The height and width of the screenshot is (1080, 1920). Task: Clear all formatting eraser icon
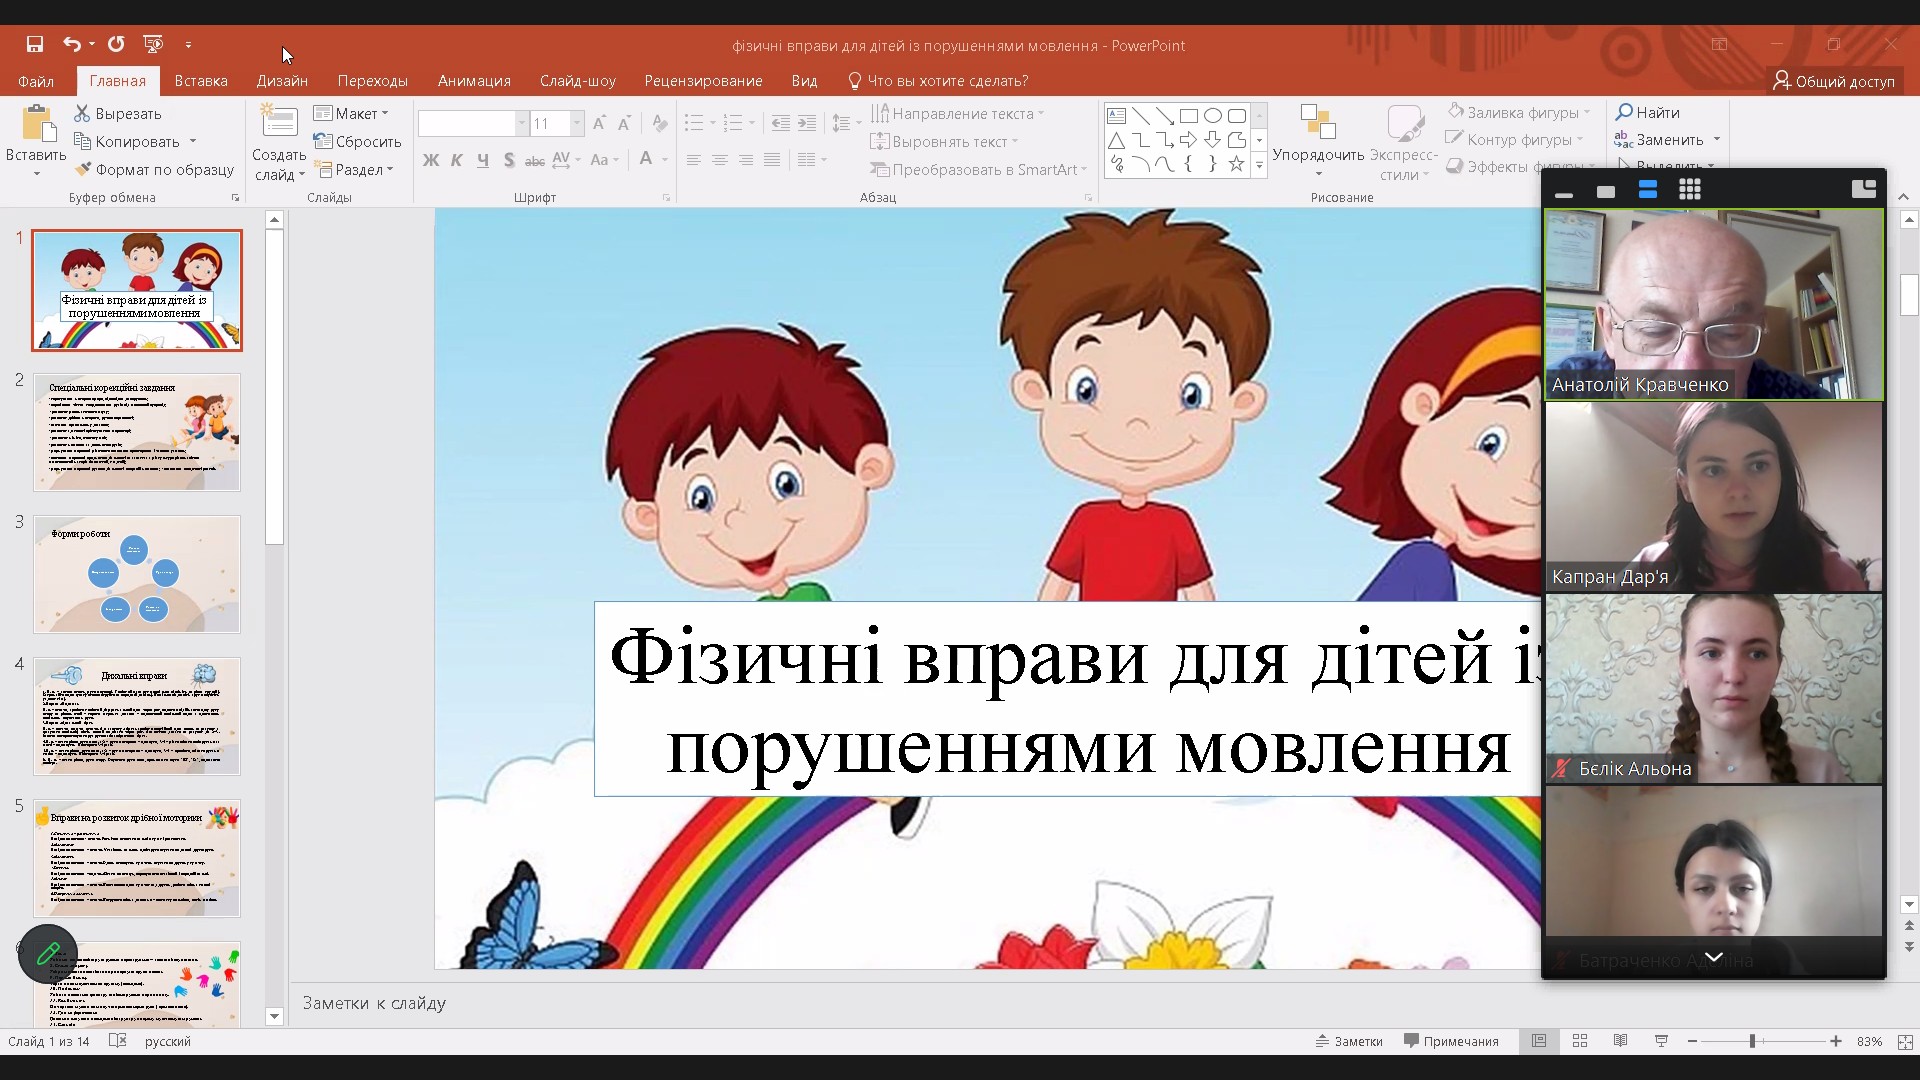point(659,124)
